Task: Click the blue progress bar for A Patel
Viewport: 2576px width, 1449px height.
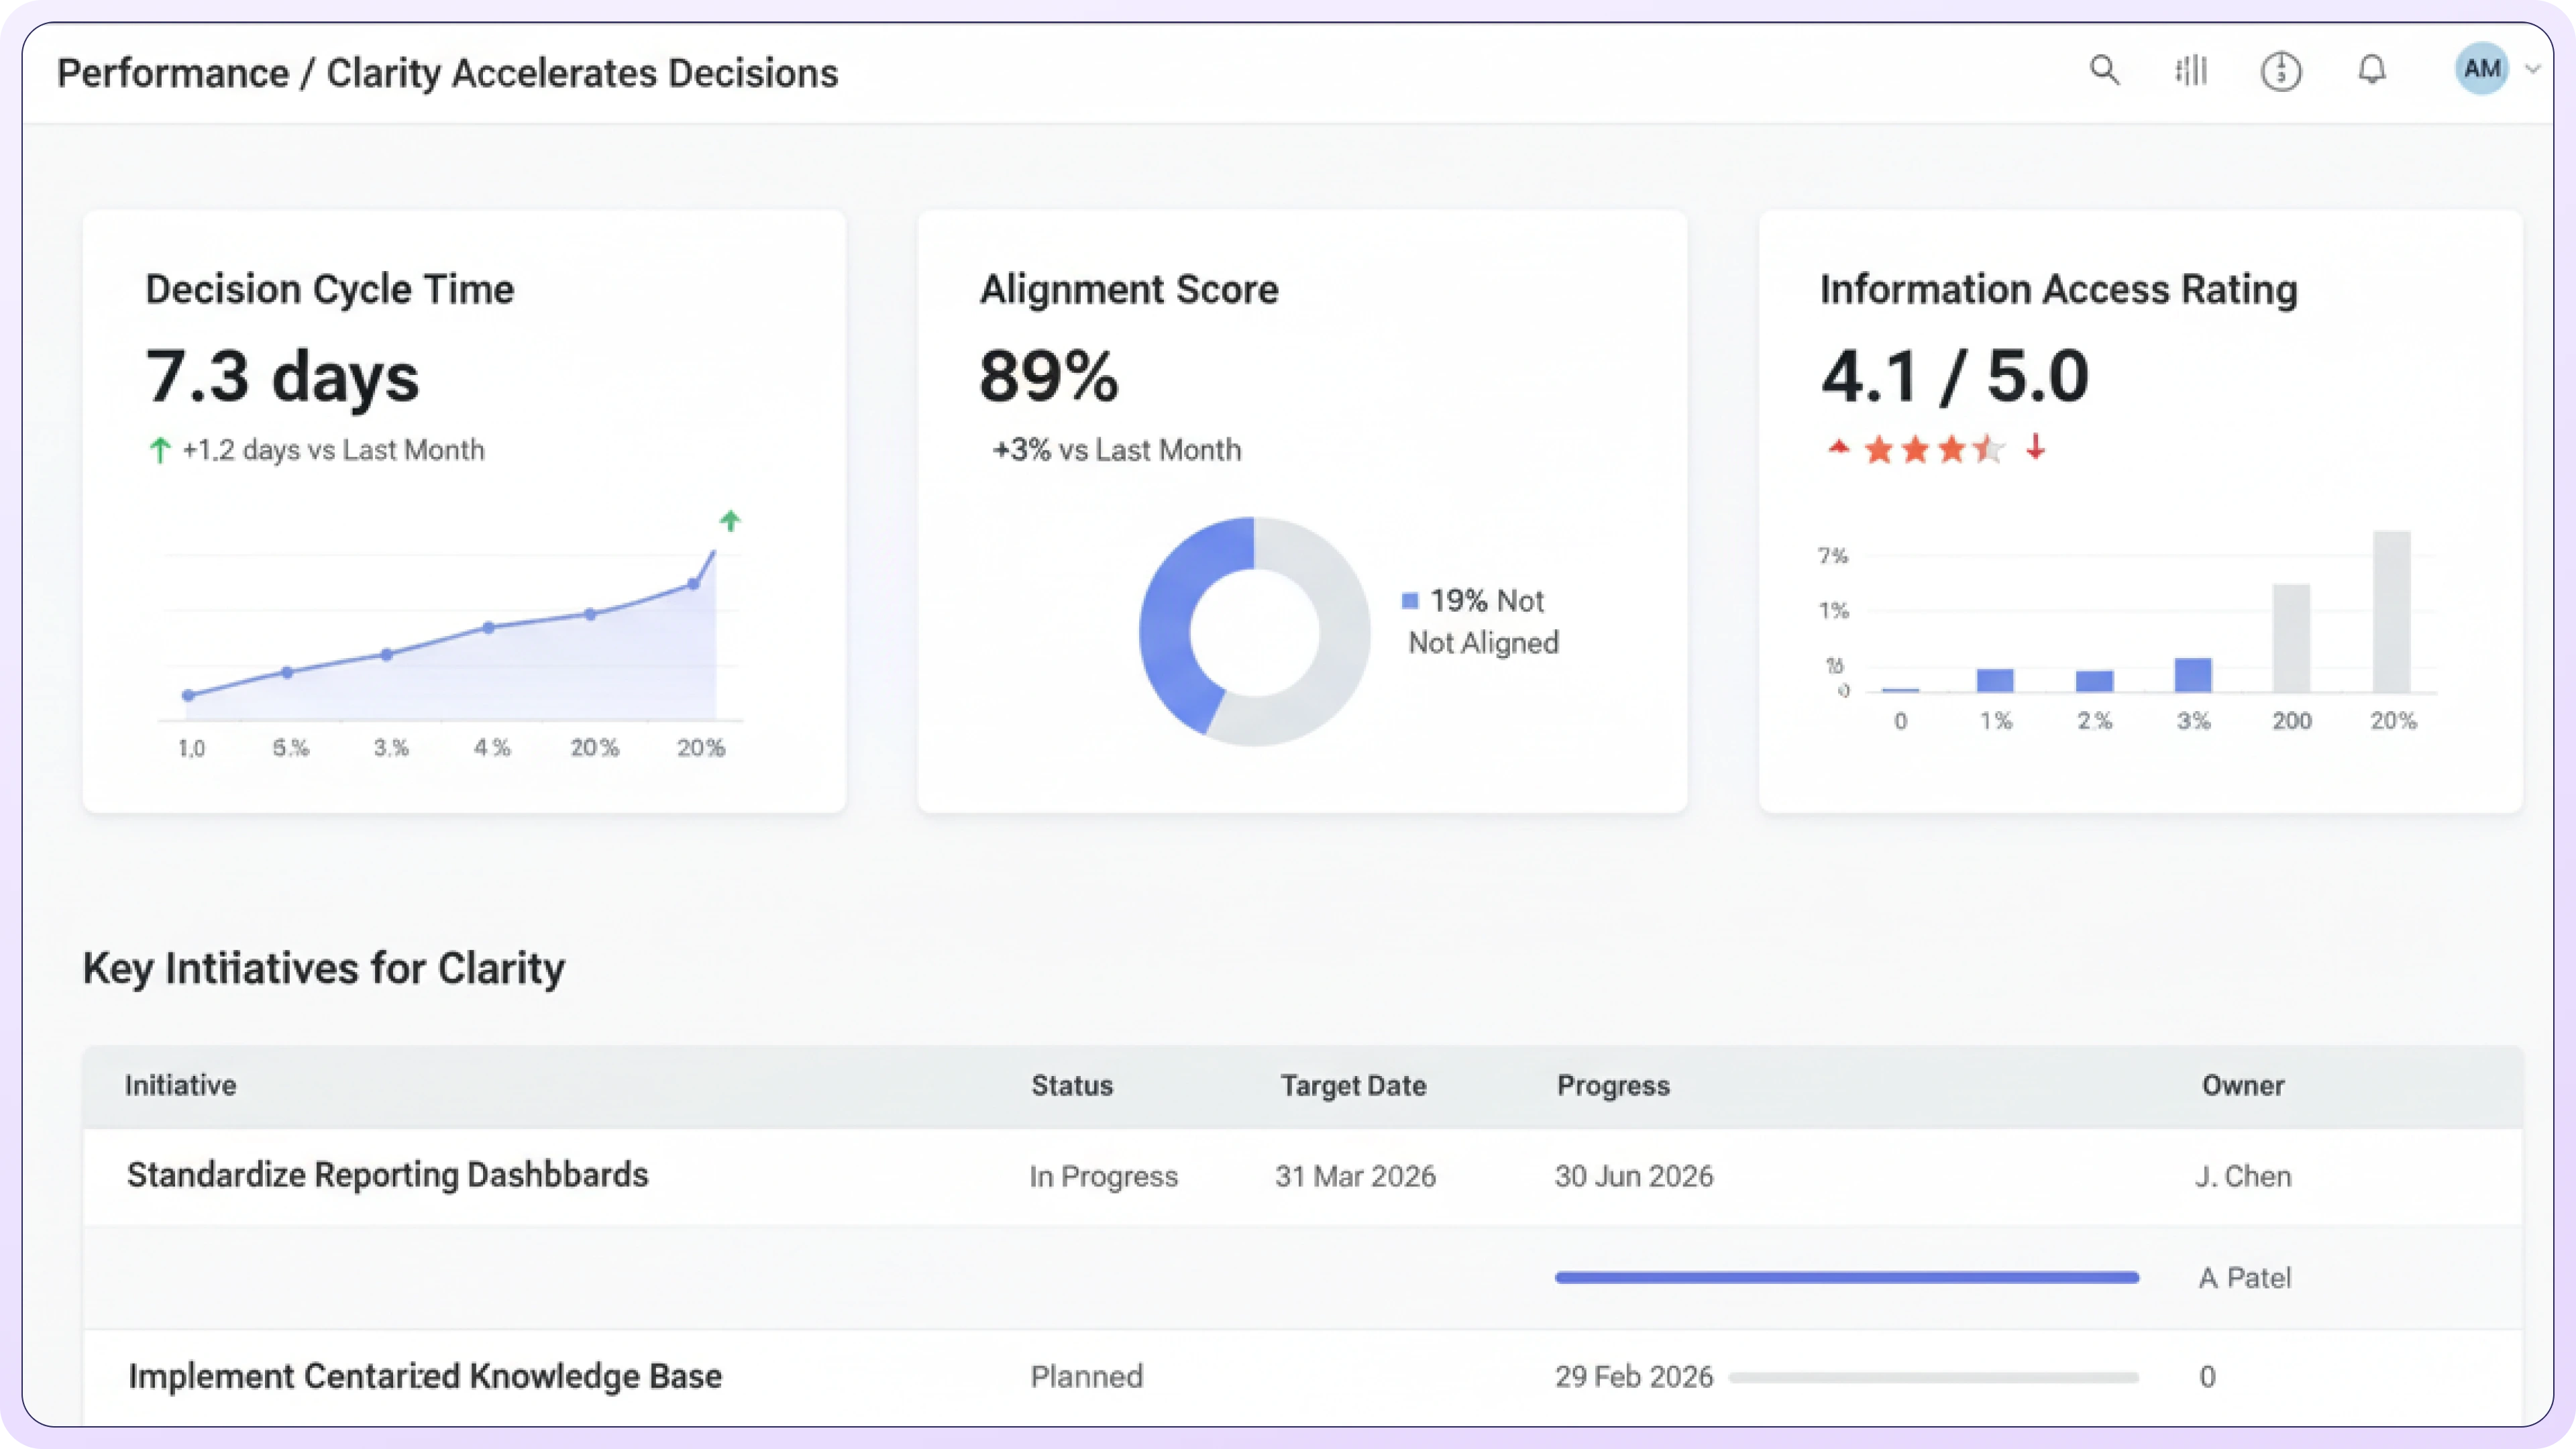Action: point(1846,1278)
